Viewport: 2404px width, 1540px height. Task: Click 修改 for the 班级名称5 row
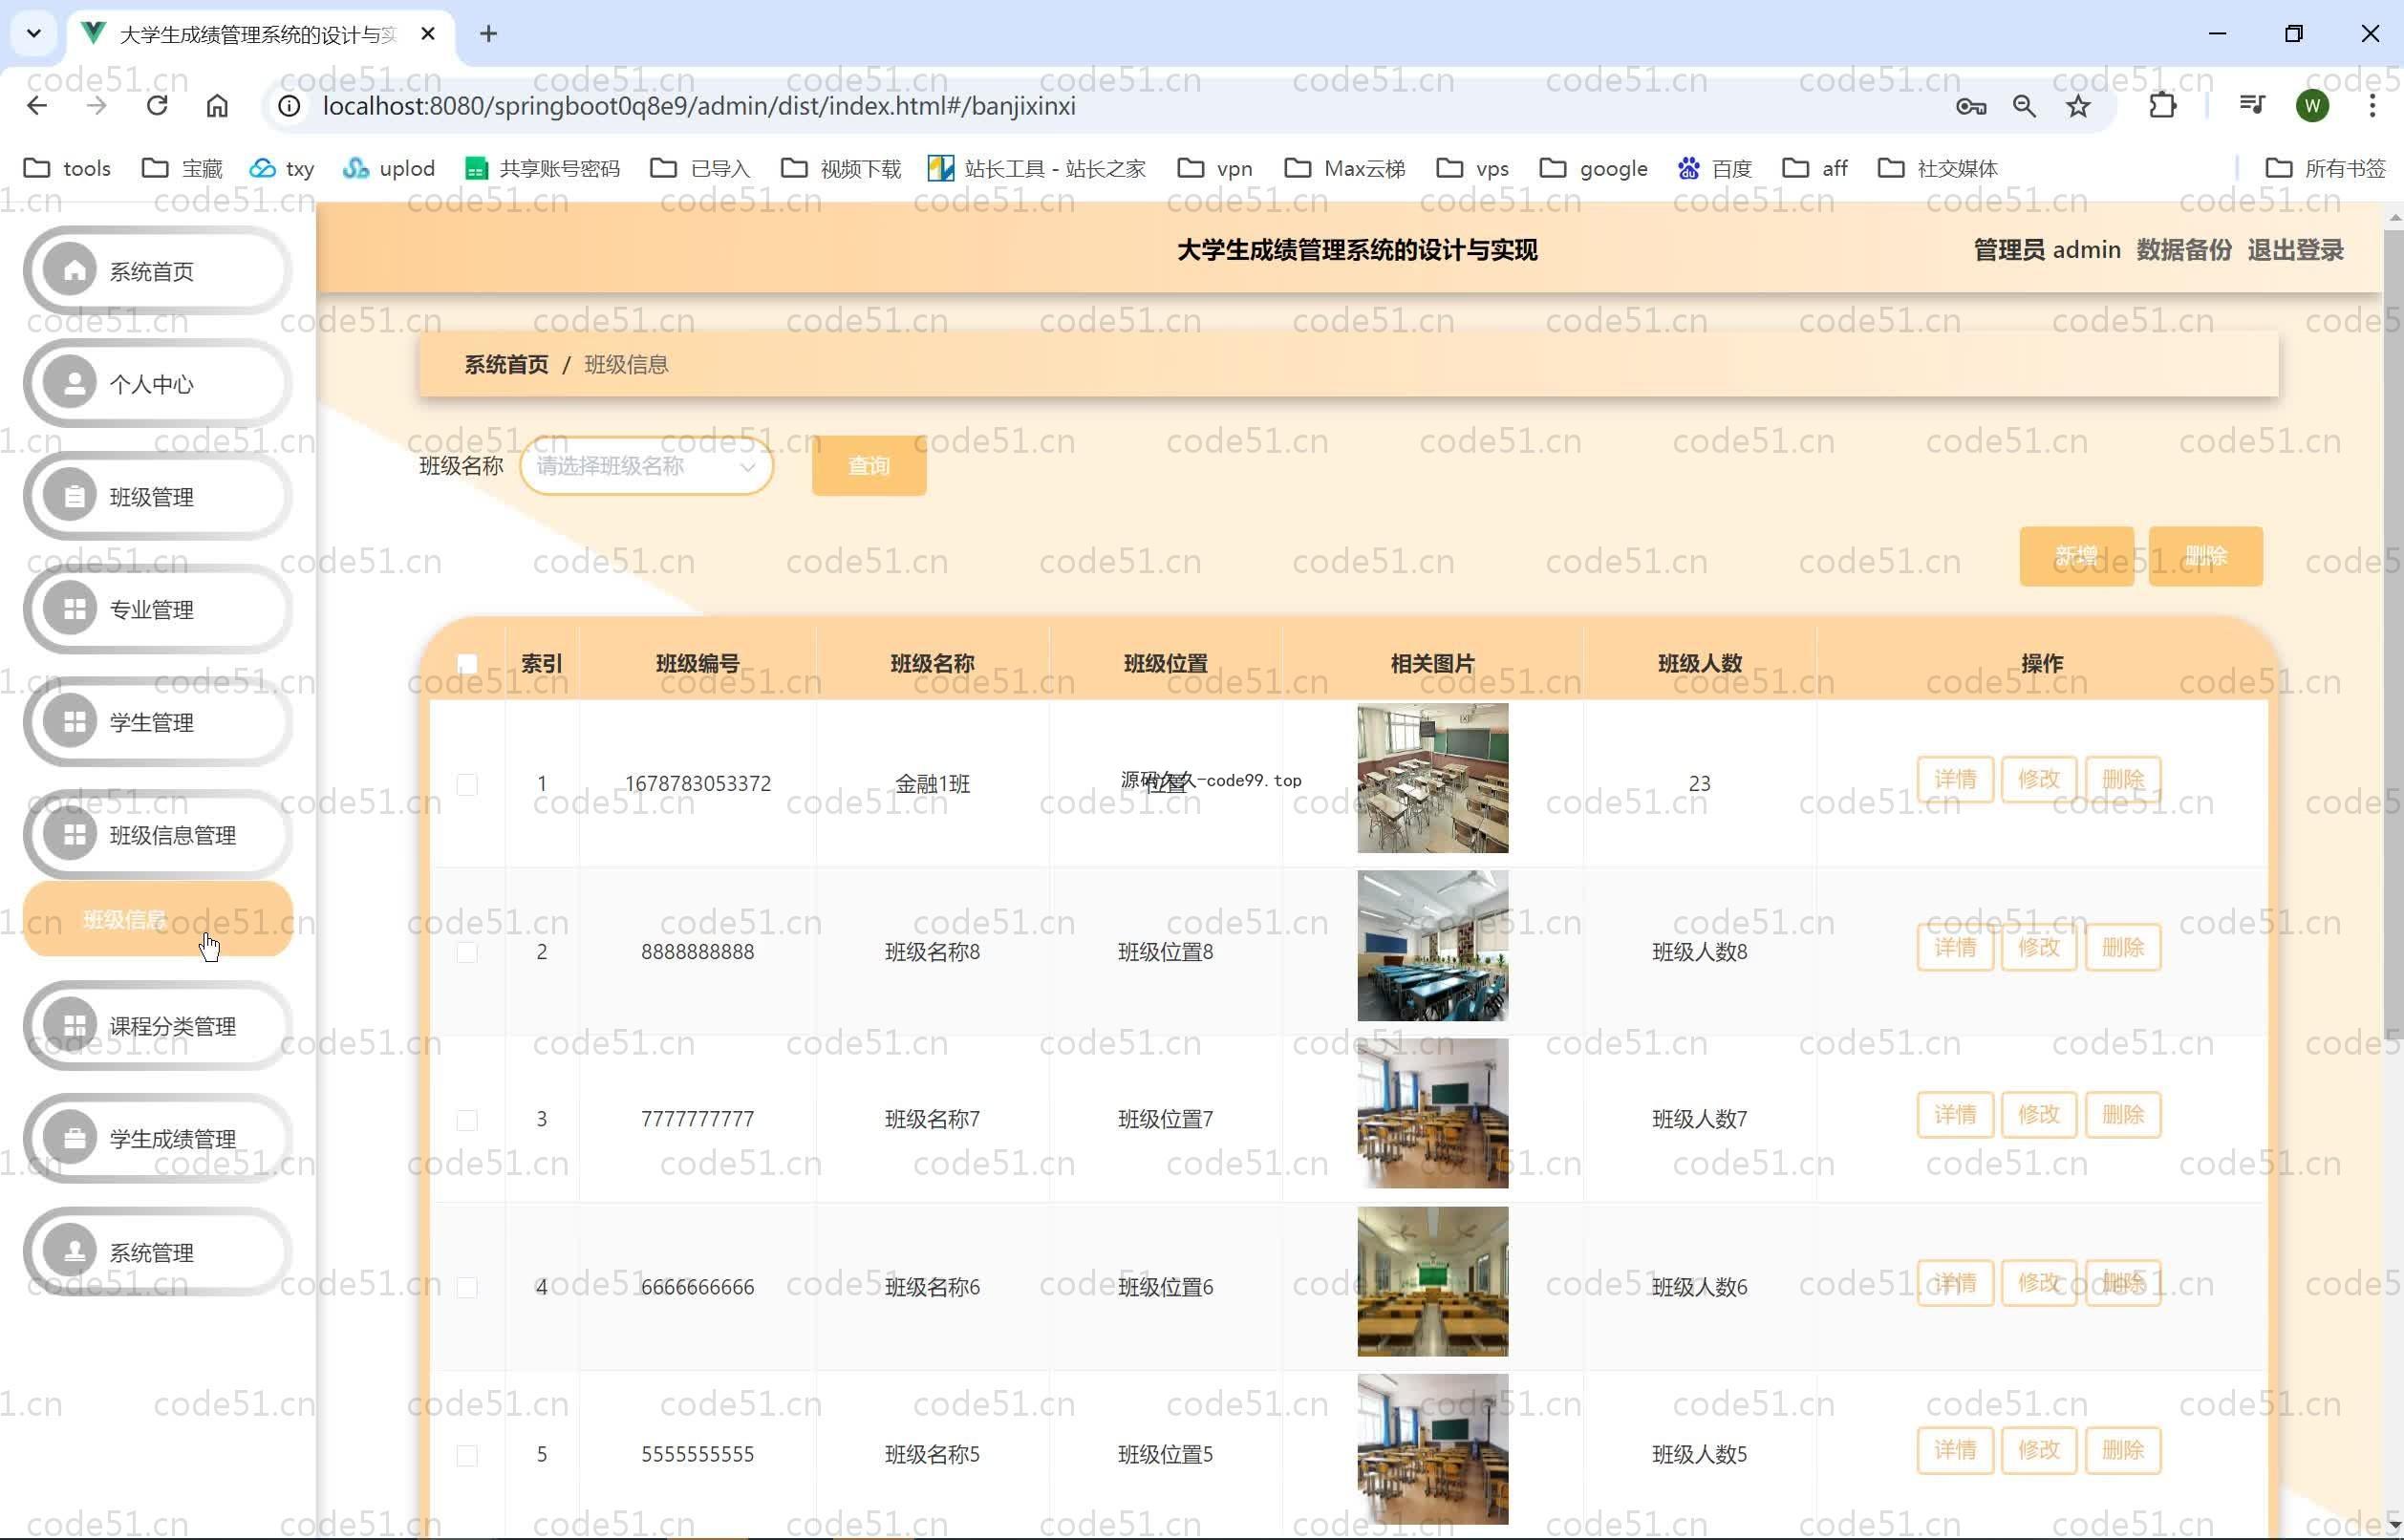click(x=2038, y=1450)
